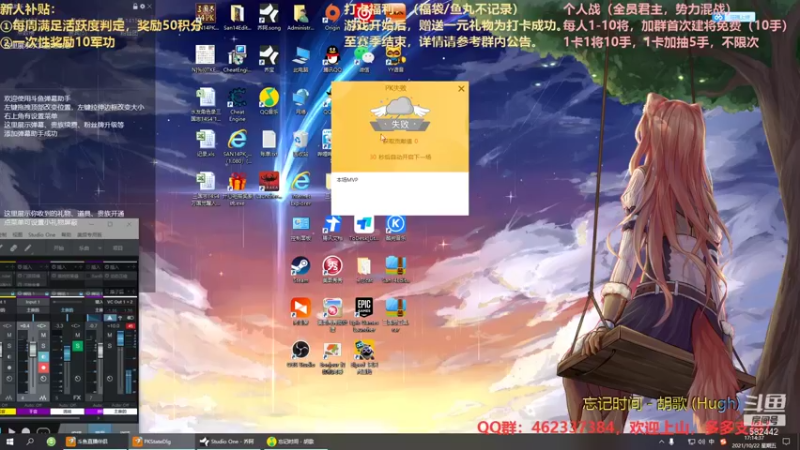This screenshot has width=800, height=450.
Task: Adjust the main output VC Out fader
Action: click(x=120, y=338)
